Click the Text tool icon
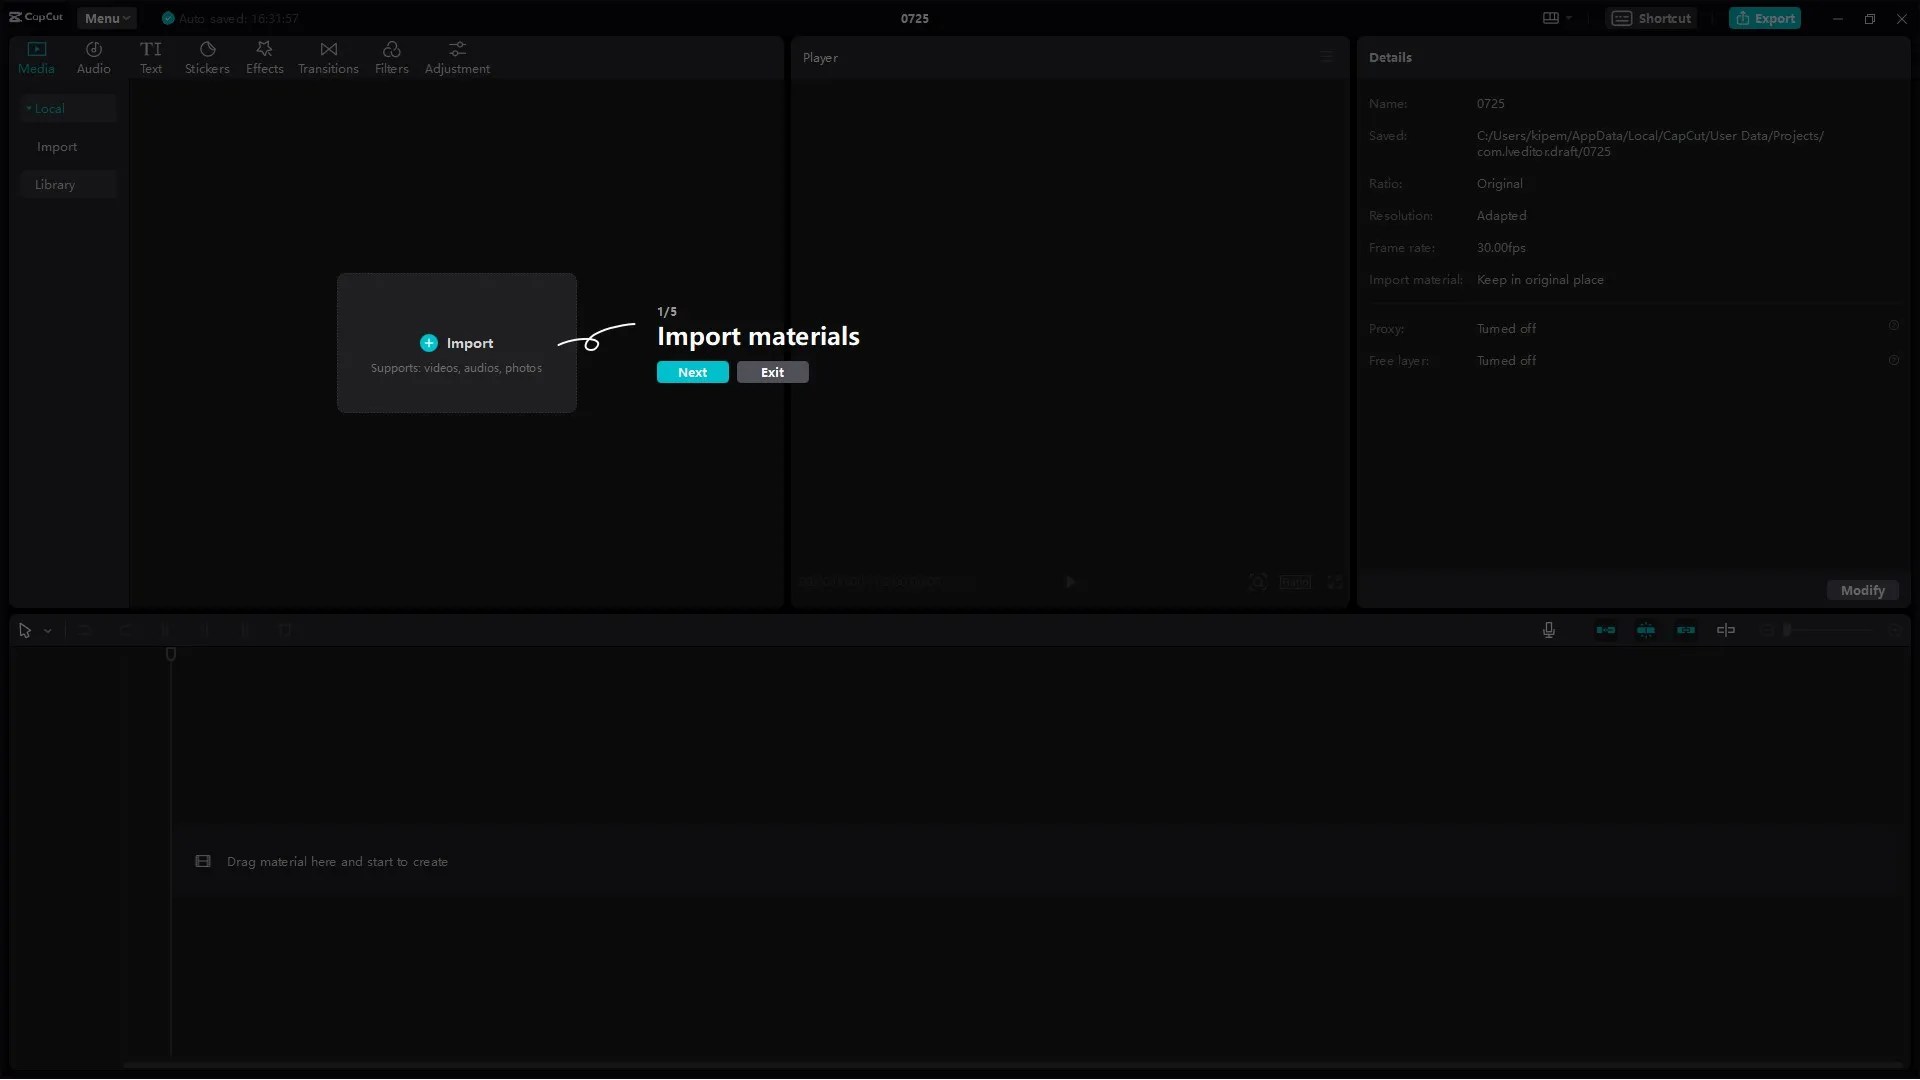 (x=151, y=49)
